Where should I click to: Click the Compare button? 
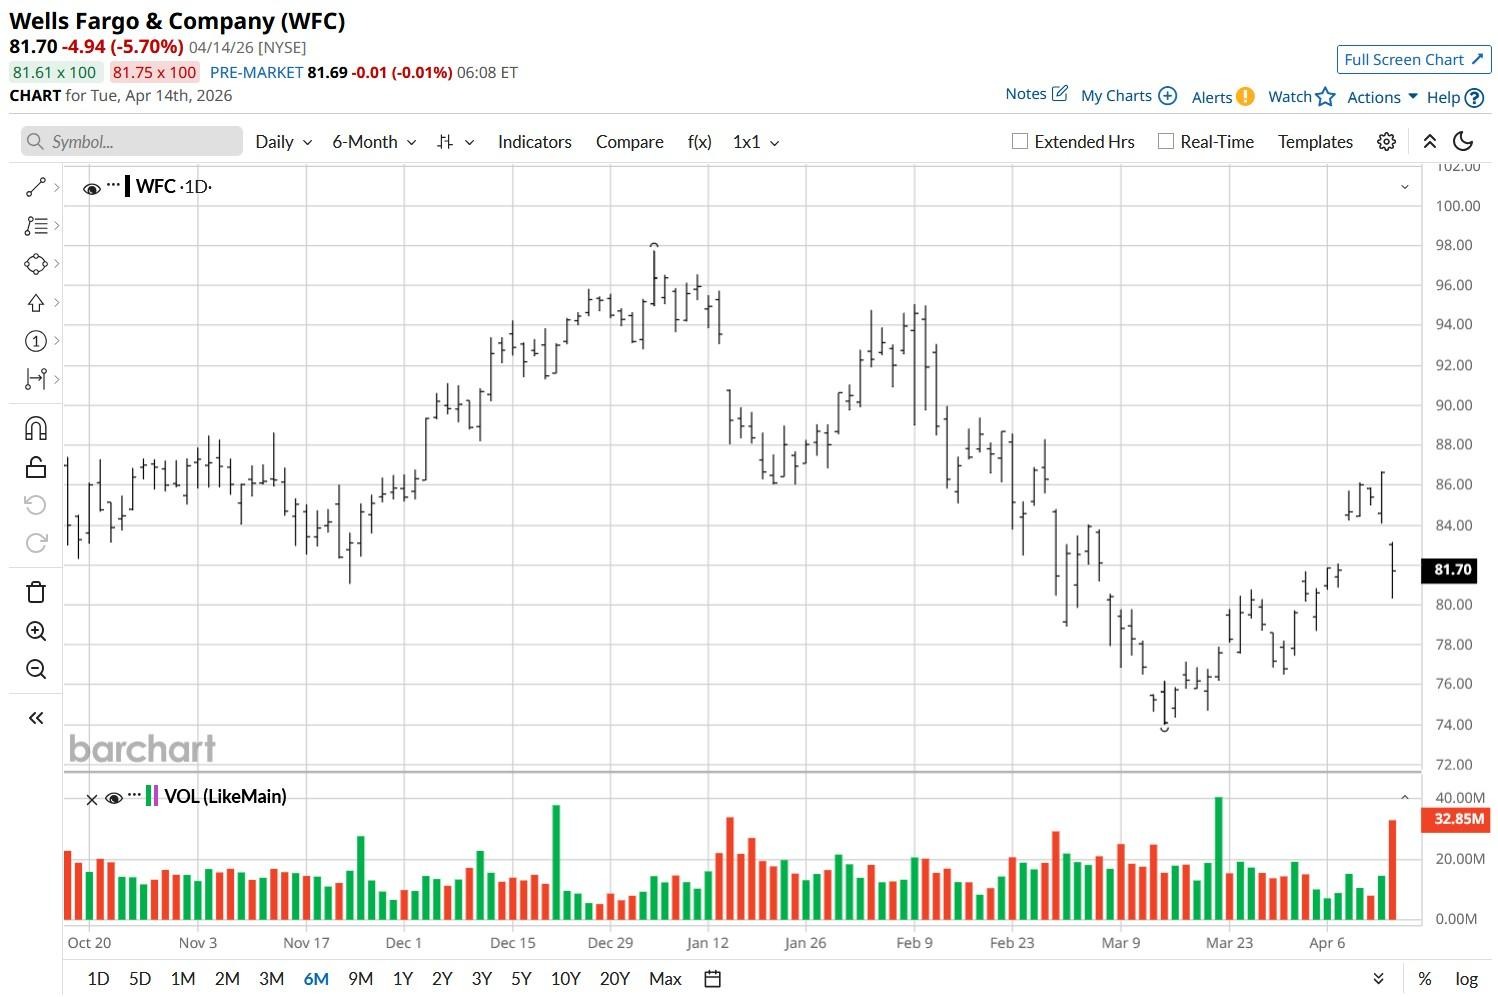[x=630, y=142]
